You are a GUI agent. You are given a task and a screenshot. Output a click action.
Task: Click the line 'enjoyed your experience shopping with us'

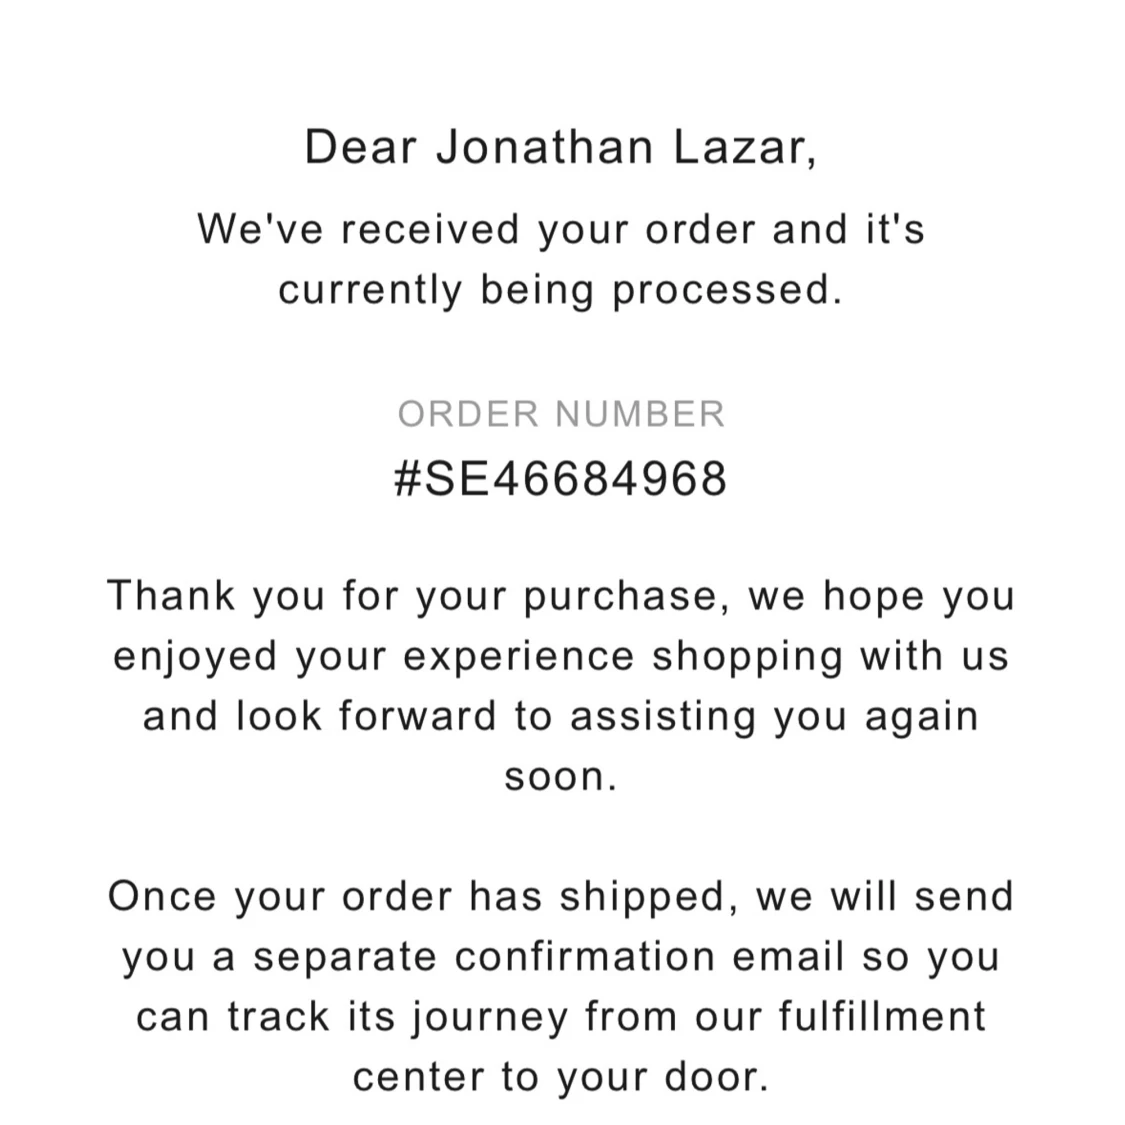(561, 656)
